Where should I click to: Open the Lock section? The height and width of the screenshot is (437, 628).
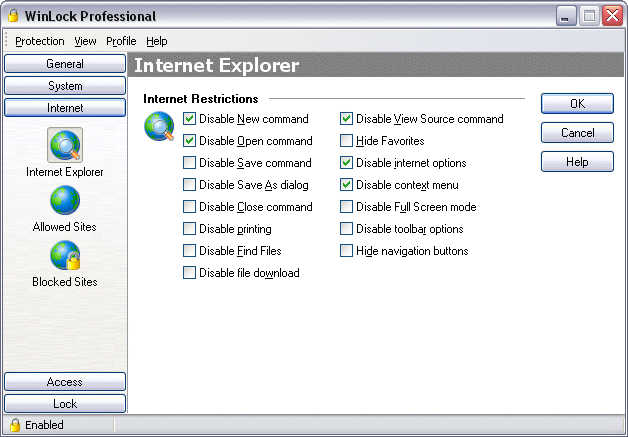(x=65, y=404)
